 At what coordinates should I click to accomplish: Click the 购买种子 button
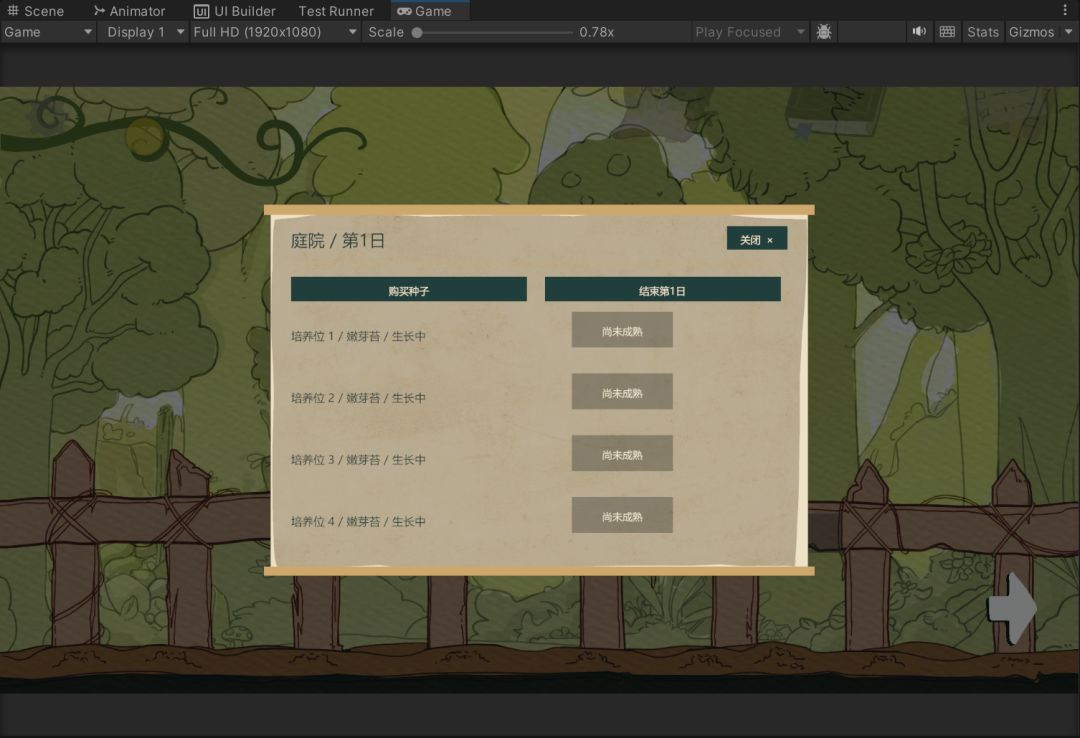coord(408,290)
